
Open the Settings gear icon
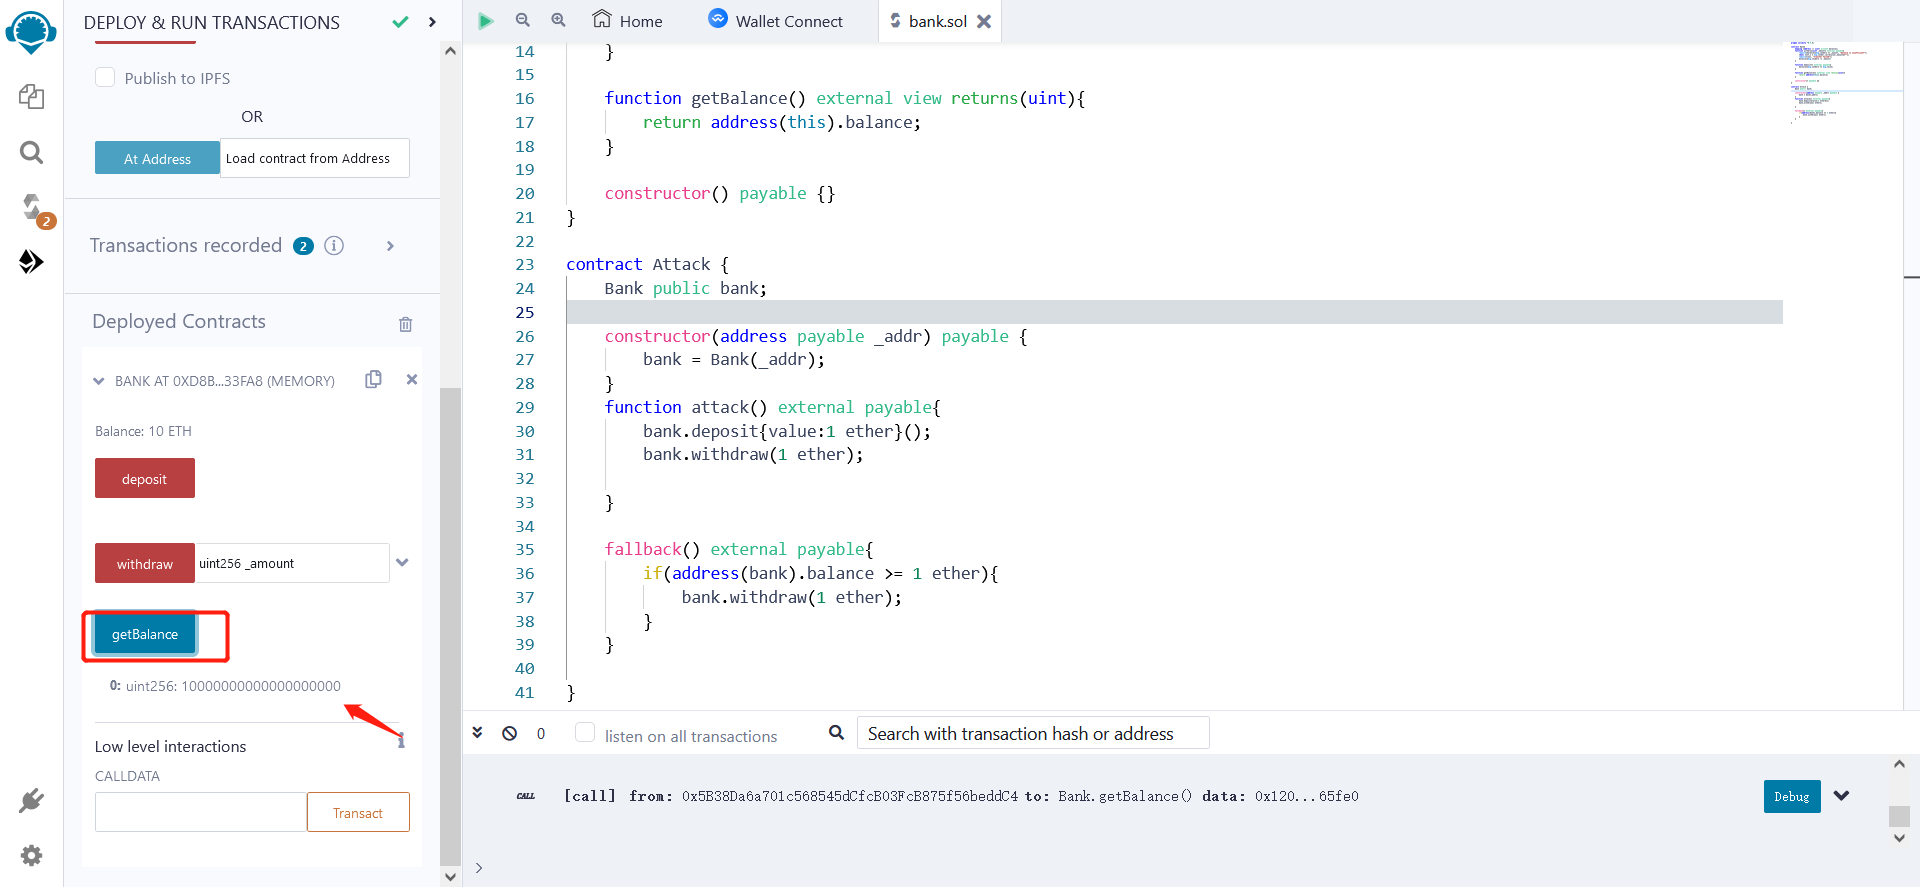[x=31, y=856]
